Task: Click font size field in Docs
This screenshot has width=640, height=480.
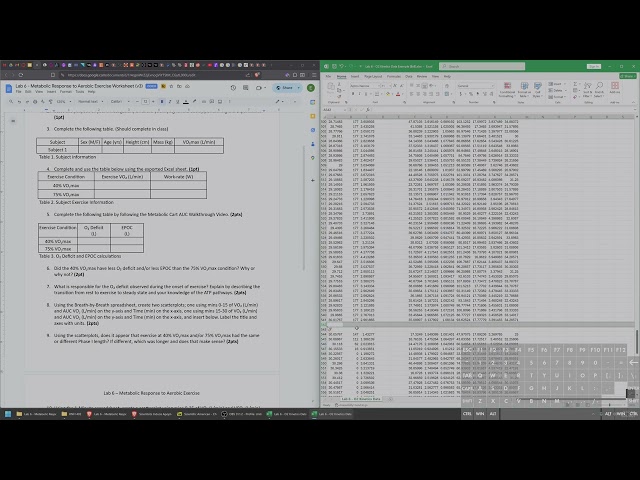Action: click(x=145, y=101)
